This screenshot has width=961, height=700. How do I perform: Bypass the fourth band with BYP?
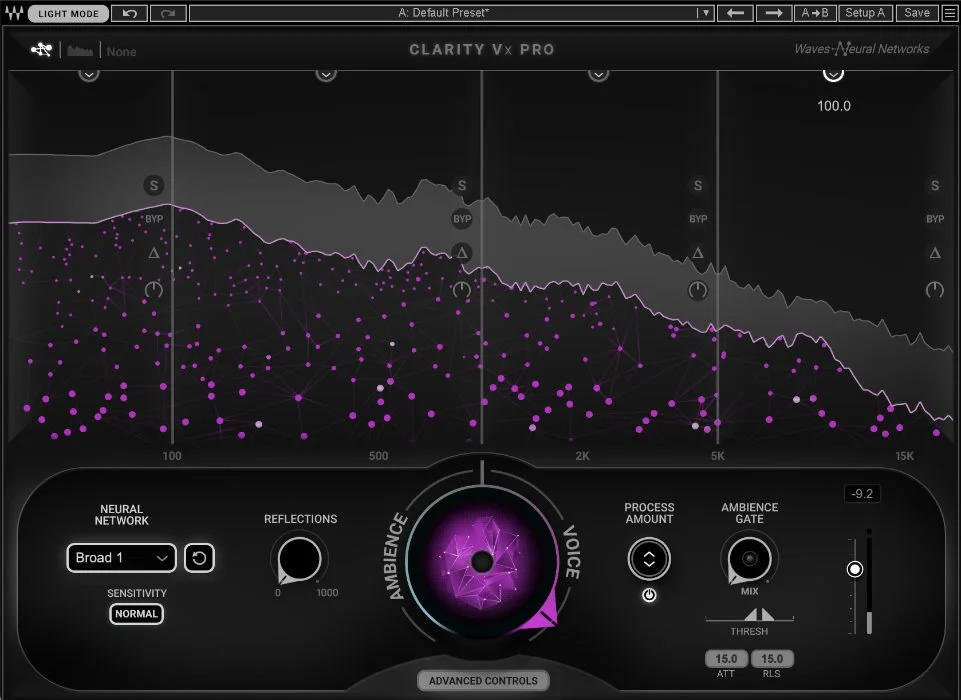coord(935,219)
